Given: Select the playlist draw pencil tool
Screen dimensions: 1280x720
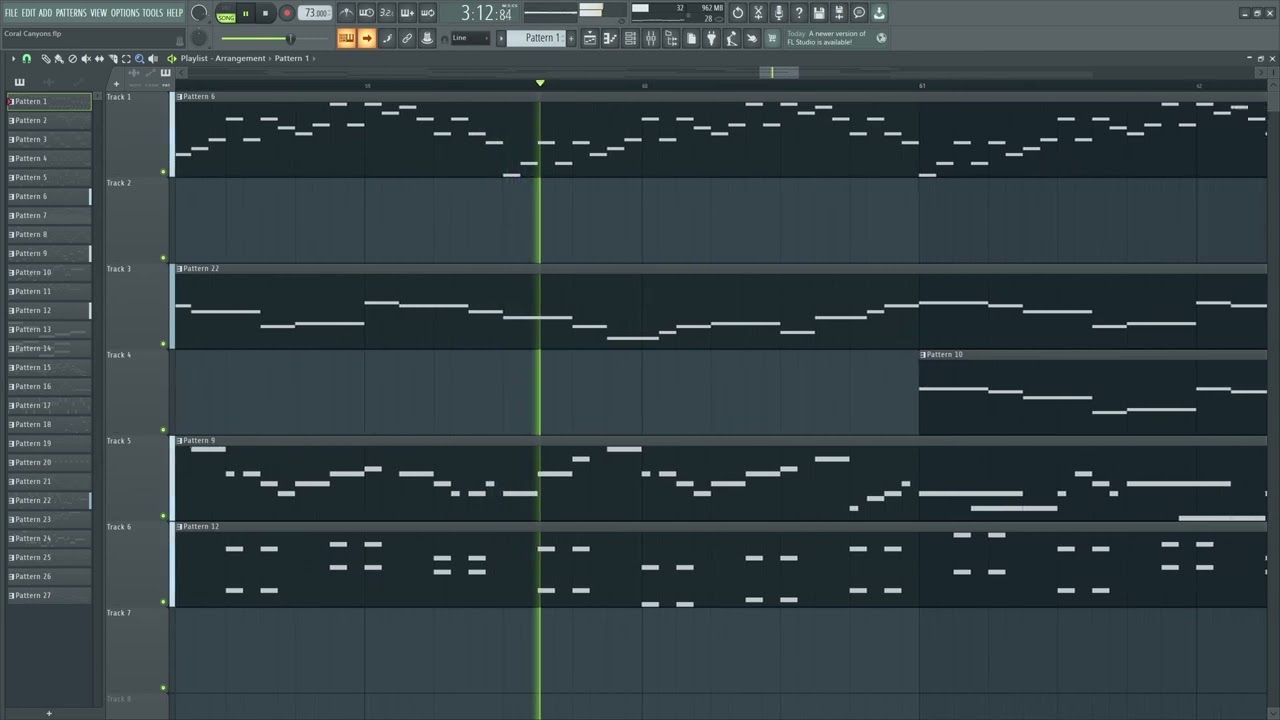Looking at the screenshot, I should pos(45,59).
